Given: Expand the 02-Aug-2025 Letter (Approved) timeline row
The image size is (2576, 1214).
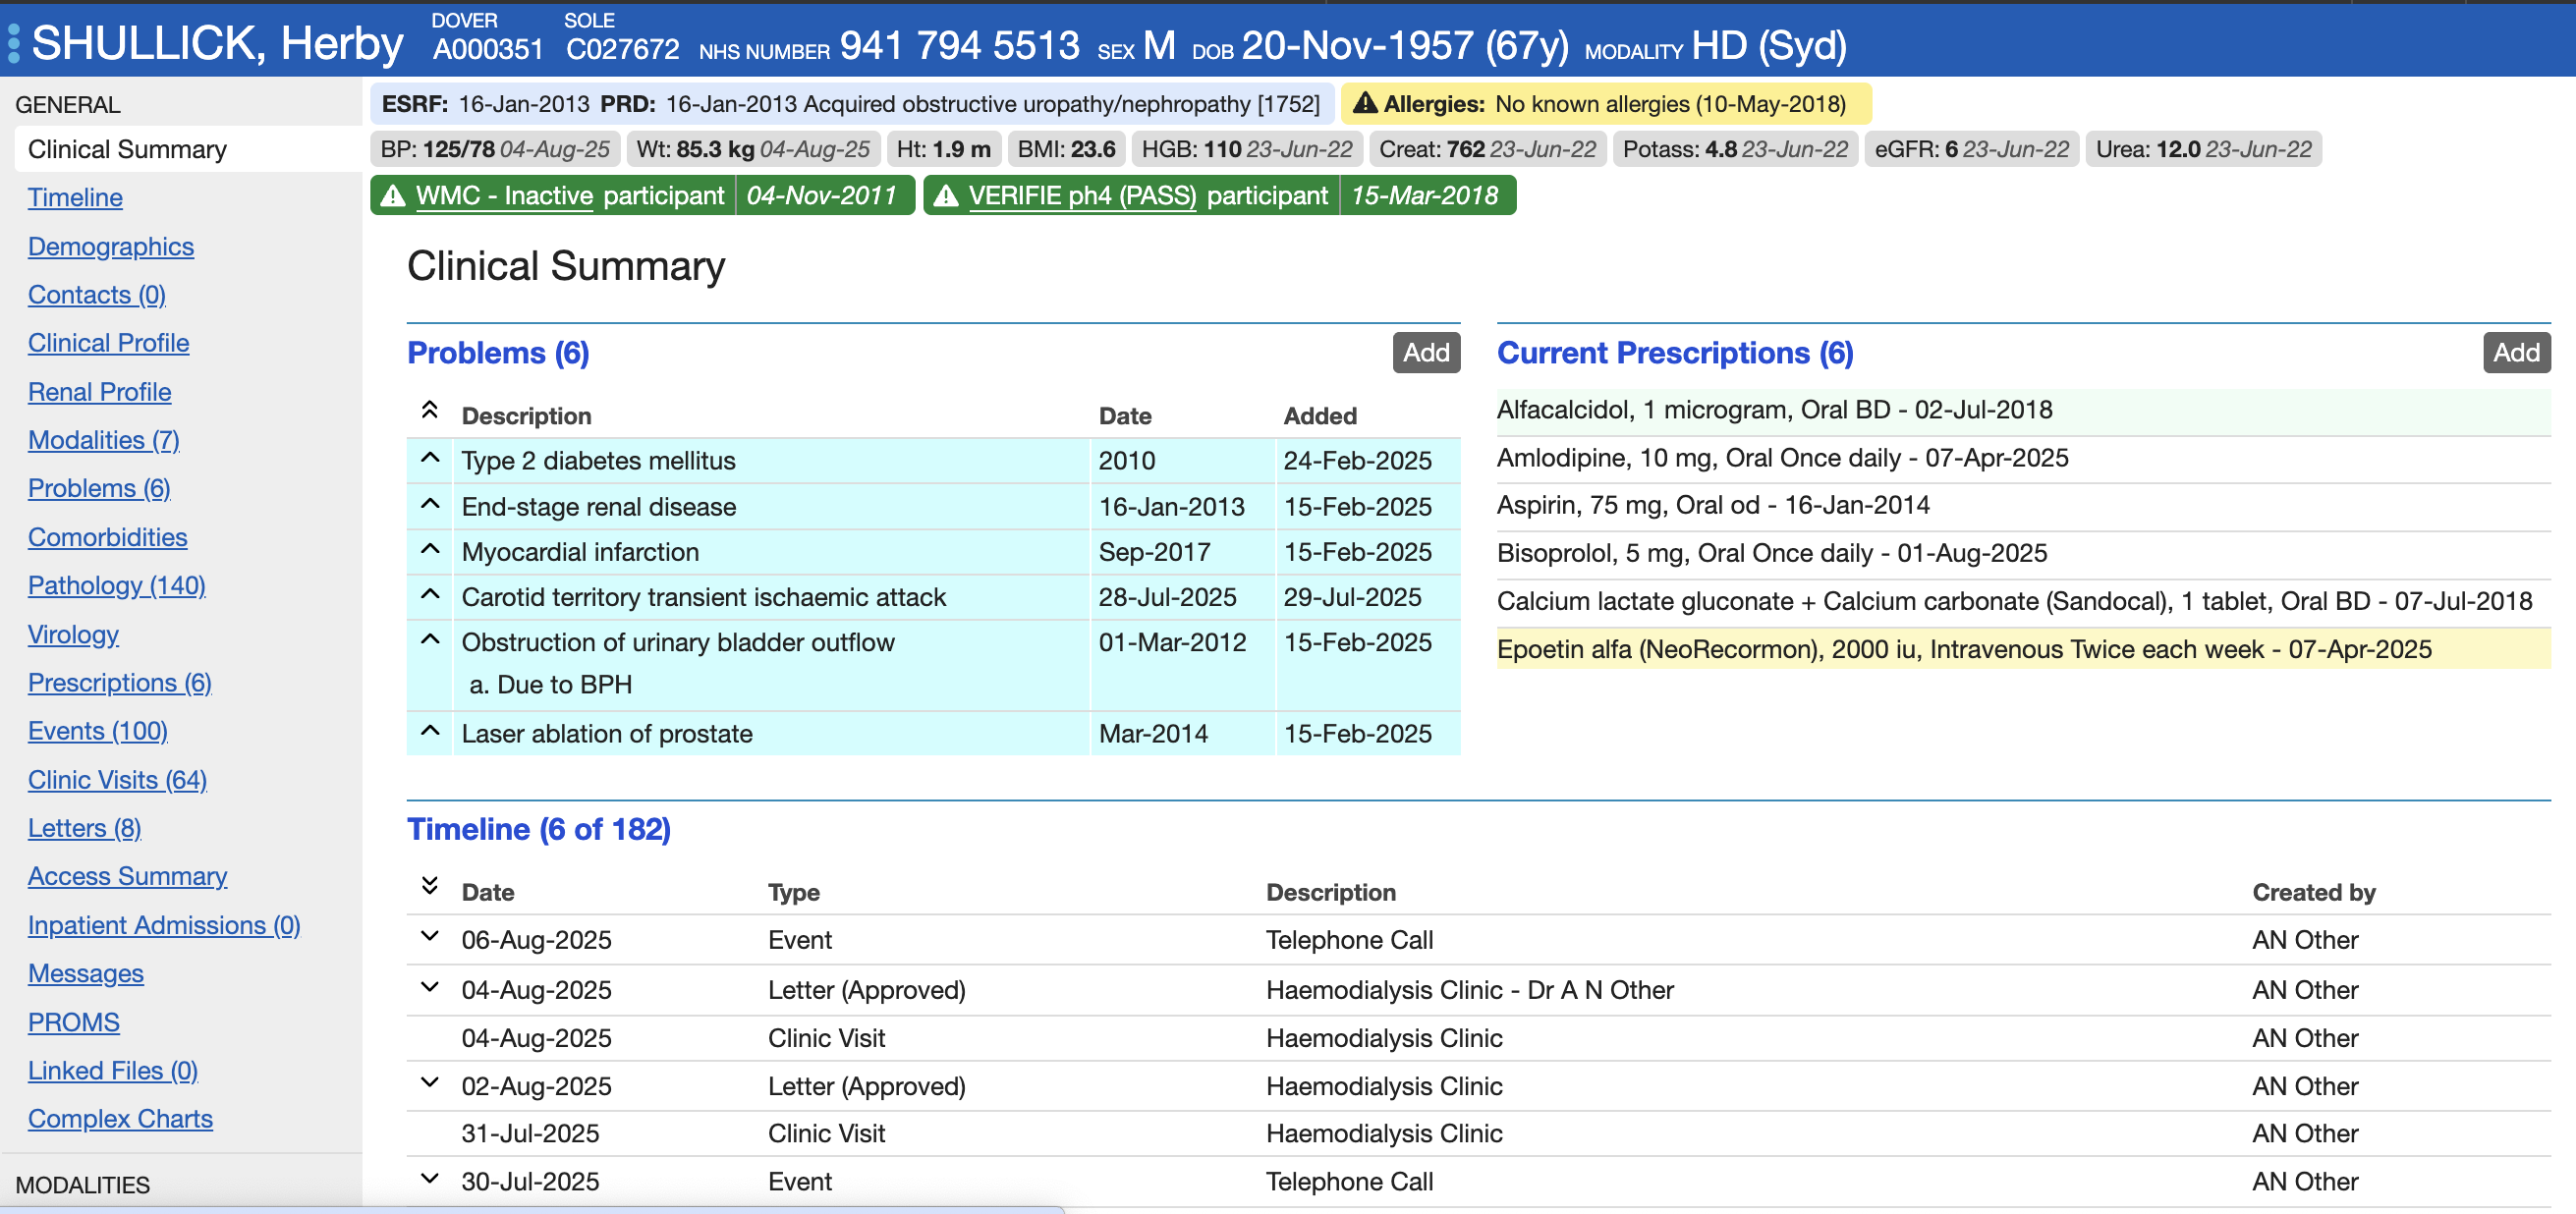Looking at the screenshot, I should [x=429, y=1084].
